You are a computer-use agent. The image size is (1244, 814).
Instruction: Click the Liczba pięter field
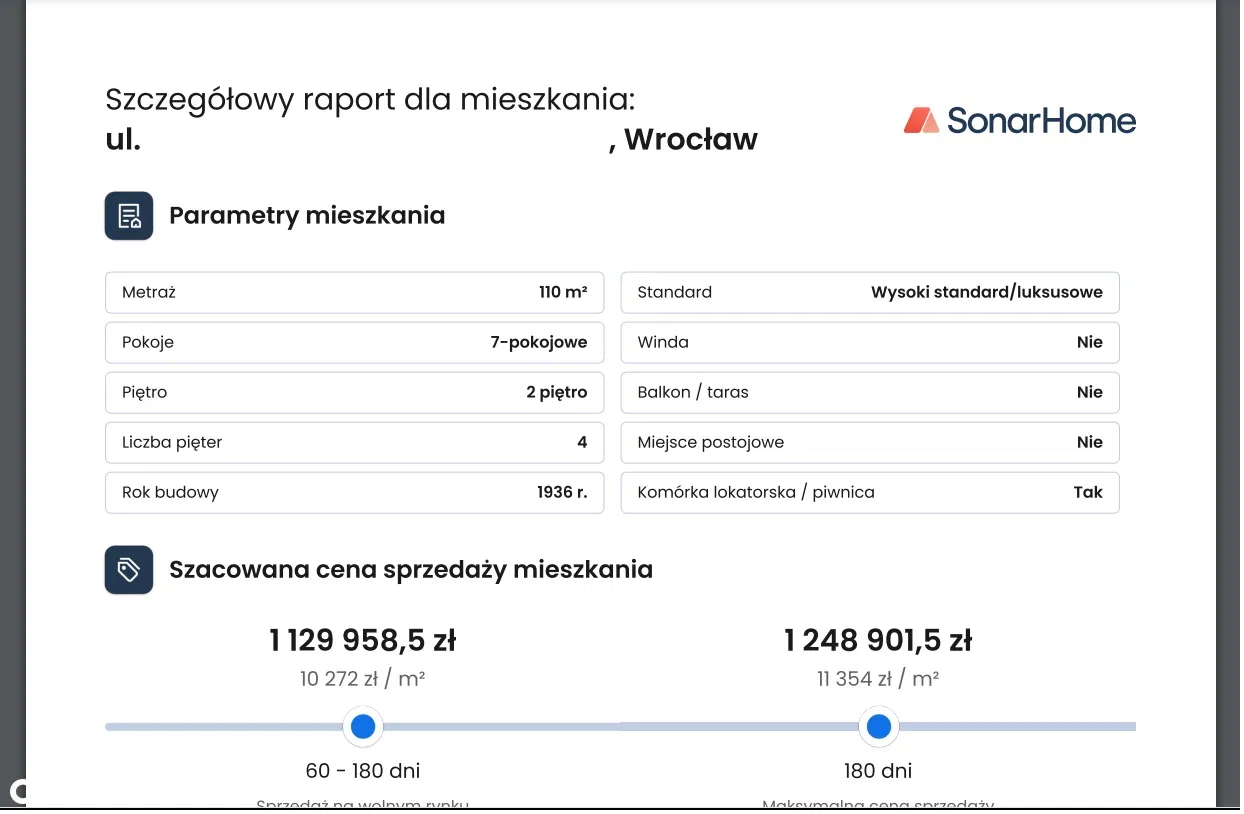(x=354, y=443)
